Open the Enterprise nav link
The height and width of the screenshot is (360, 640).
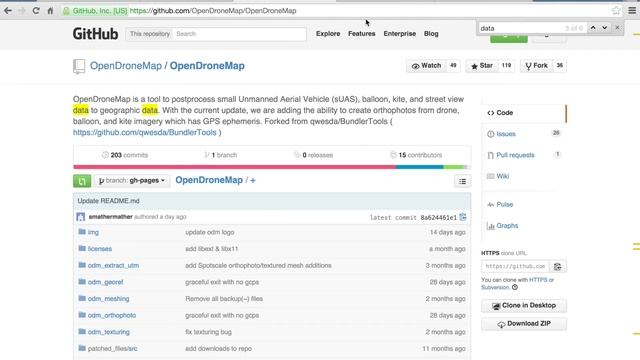click(400, 34)
